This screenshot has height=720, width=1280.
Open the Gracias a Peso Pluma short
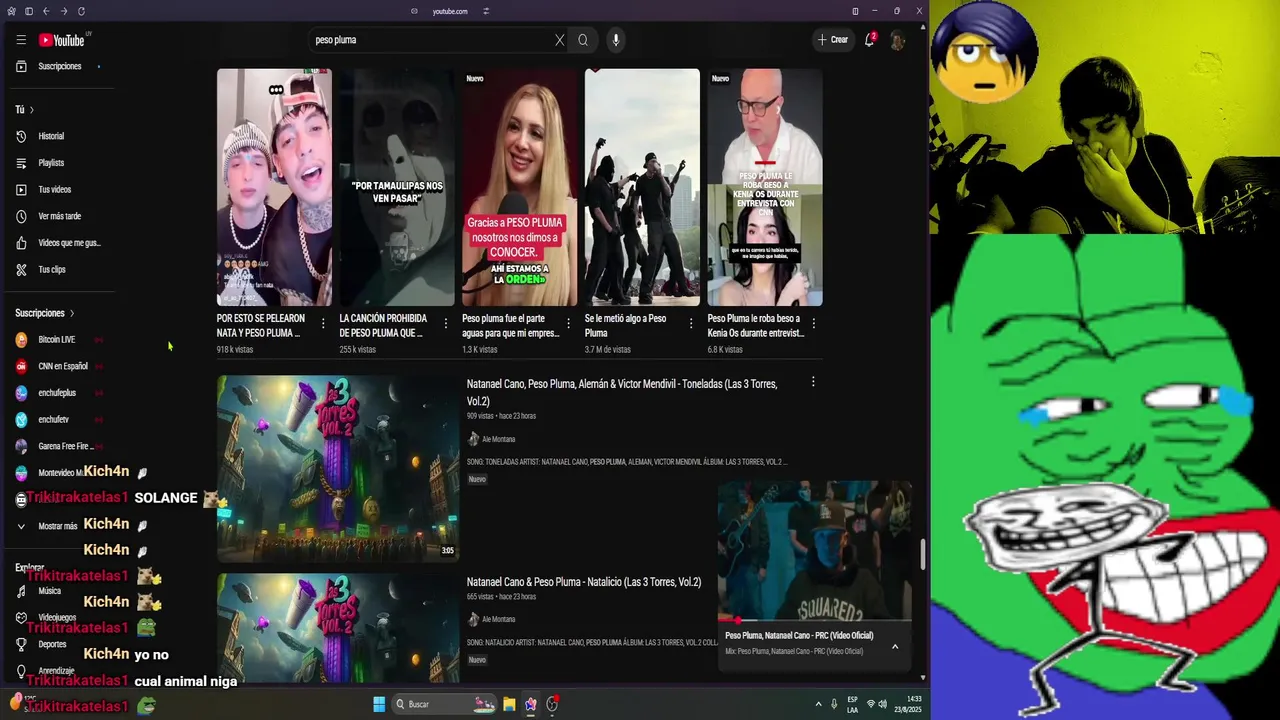tap(519, 187)
